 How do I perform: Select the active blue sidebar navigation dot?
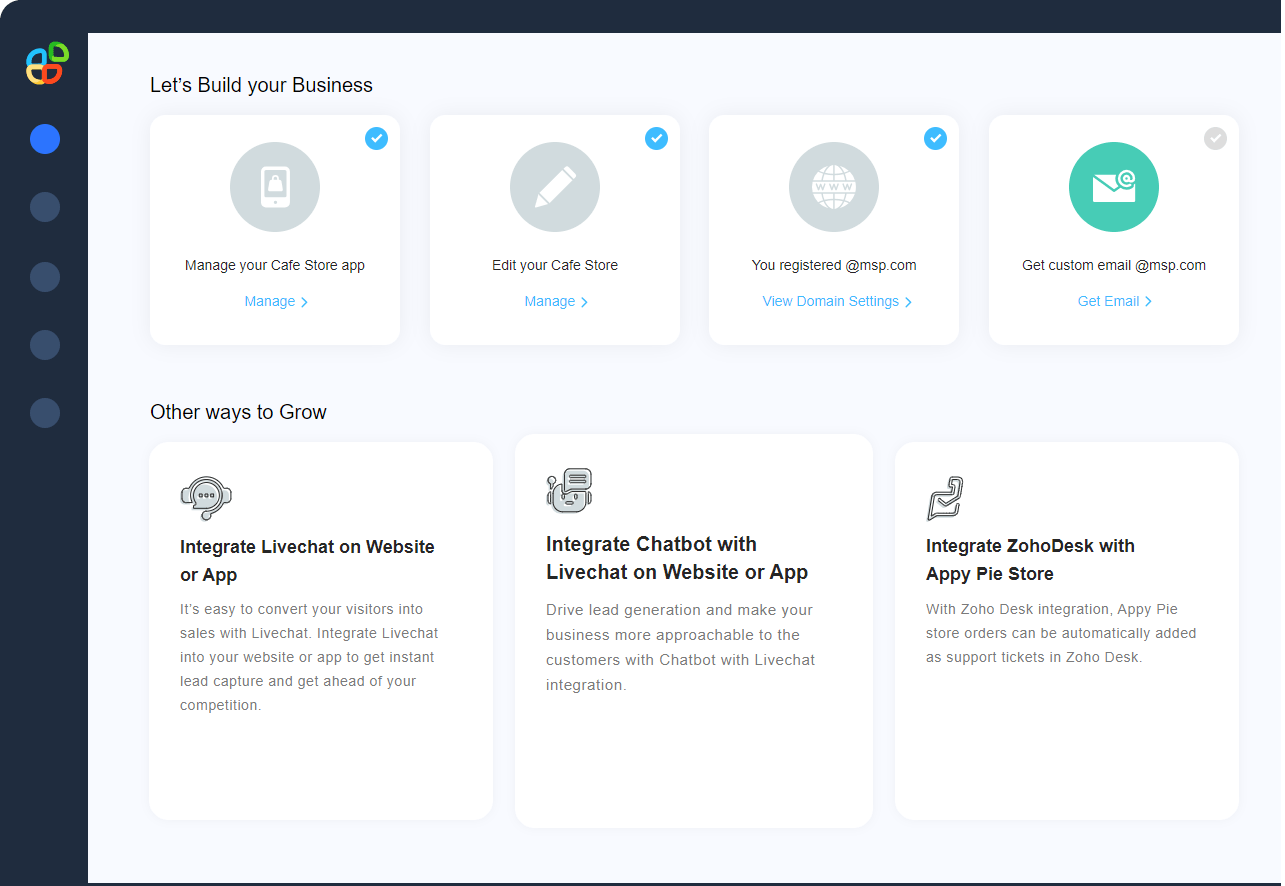coord(45,139)
